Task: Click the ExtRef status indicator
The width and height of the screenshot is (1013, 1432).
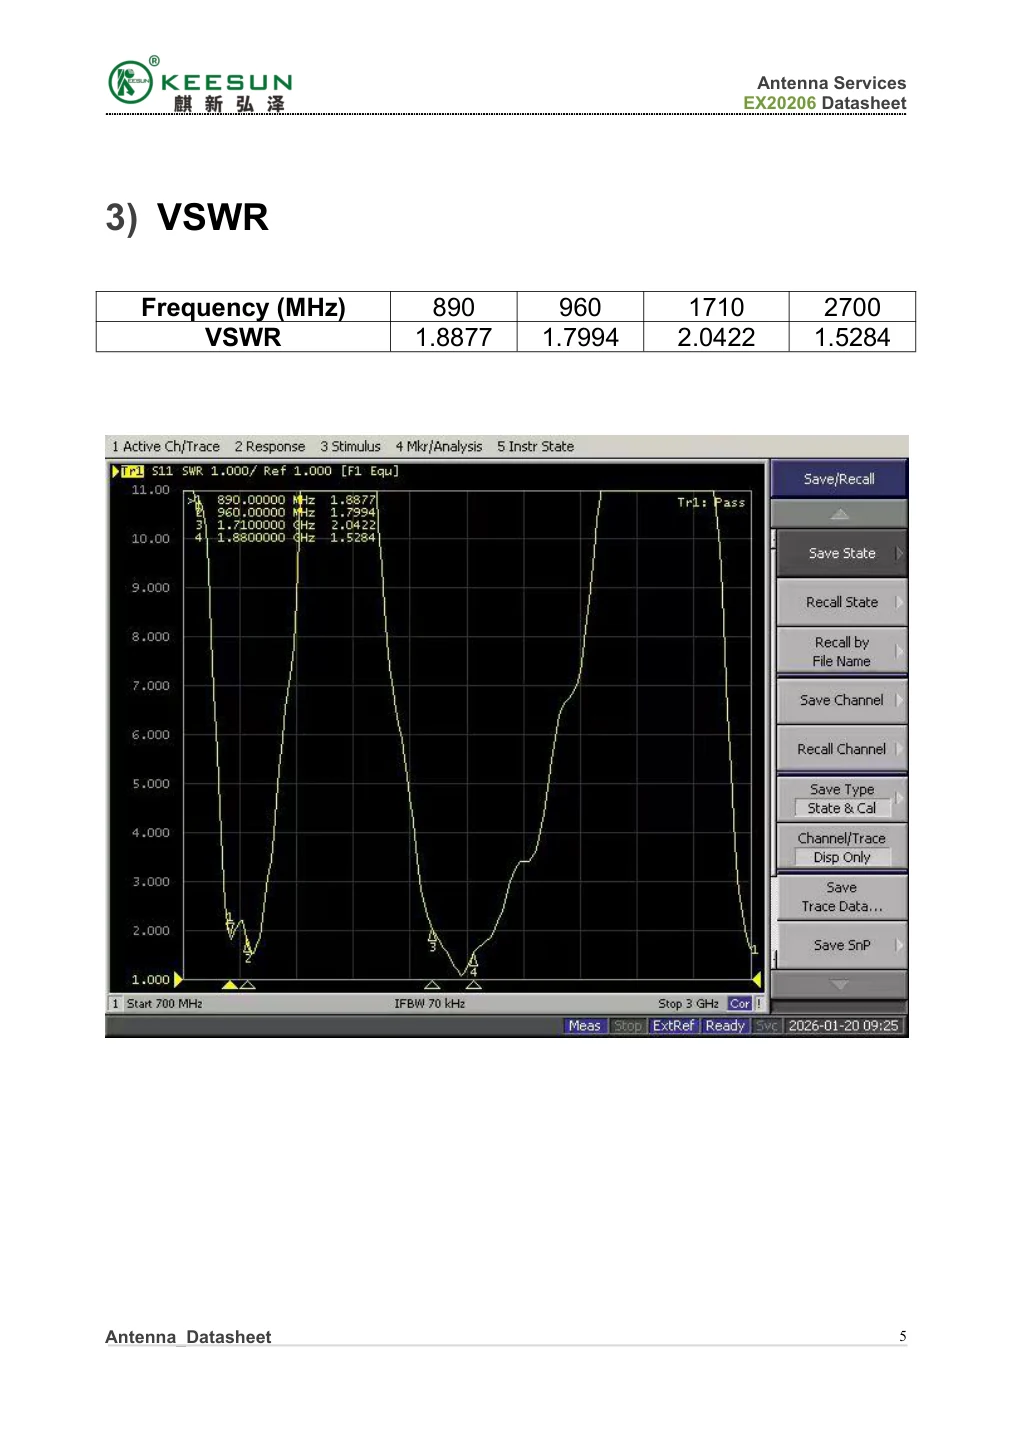Action: pos(674,1026)
